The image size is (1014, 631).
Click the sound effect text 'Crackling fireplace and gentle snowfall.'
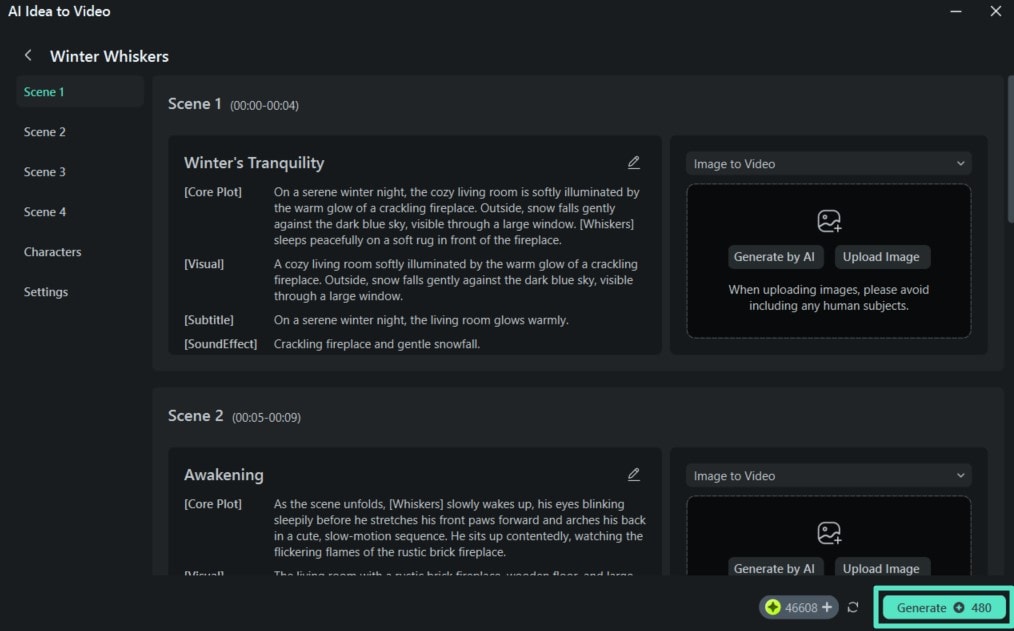[x=377, y=344]
